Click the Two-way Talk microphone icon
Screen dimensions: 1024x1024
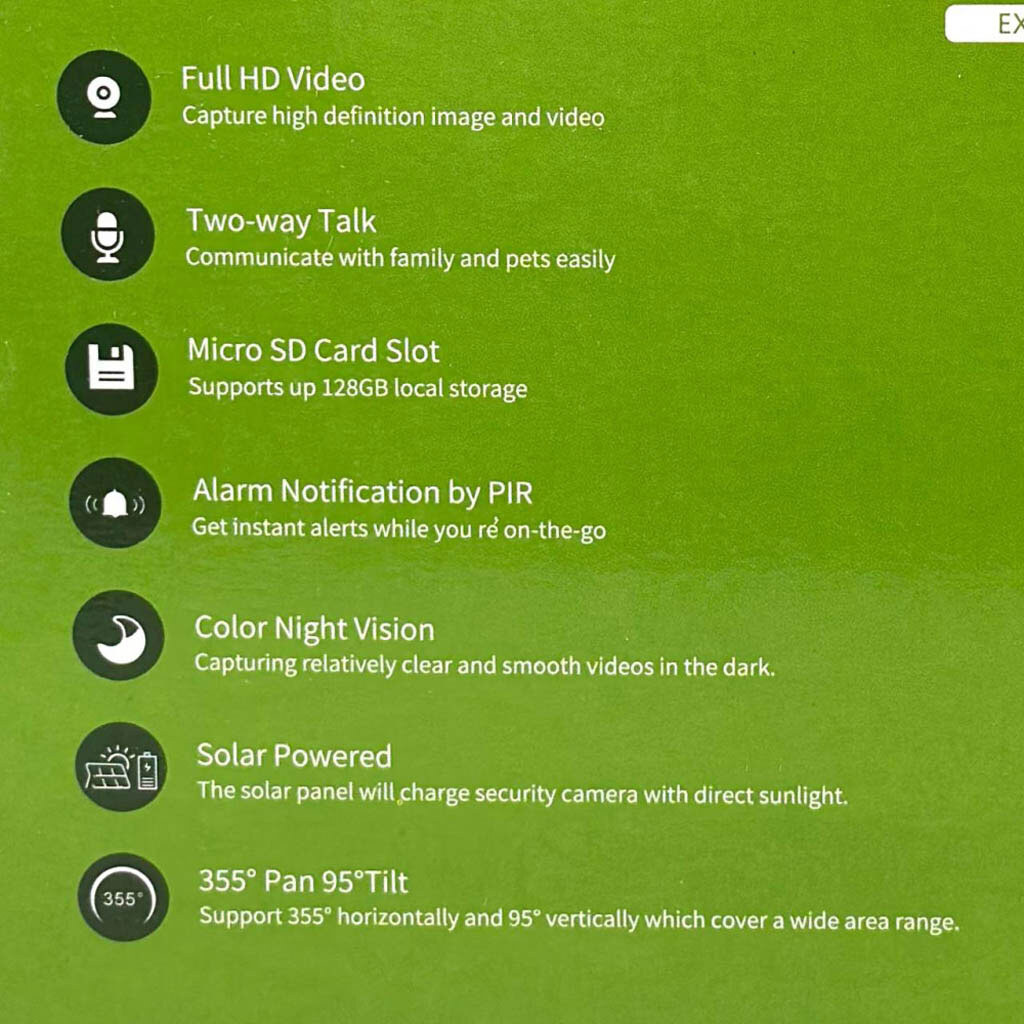(108, 234)
